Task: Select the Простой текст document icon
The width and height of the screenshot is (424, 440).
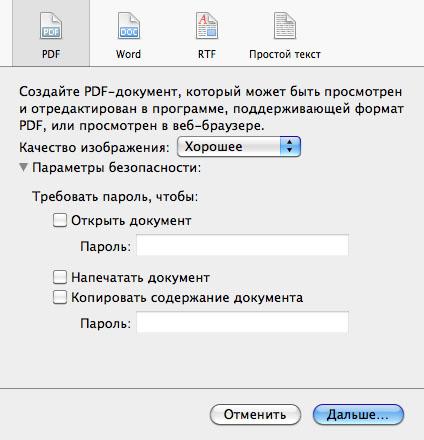Action: pos(285,26)
